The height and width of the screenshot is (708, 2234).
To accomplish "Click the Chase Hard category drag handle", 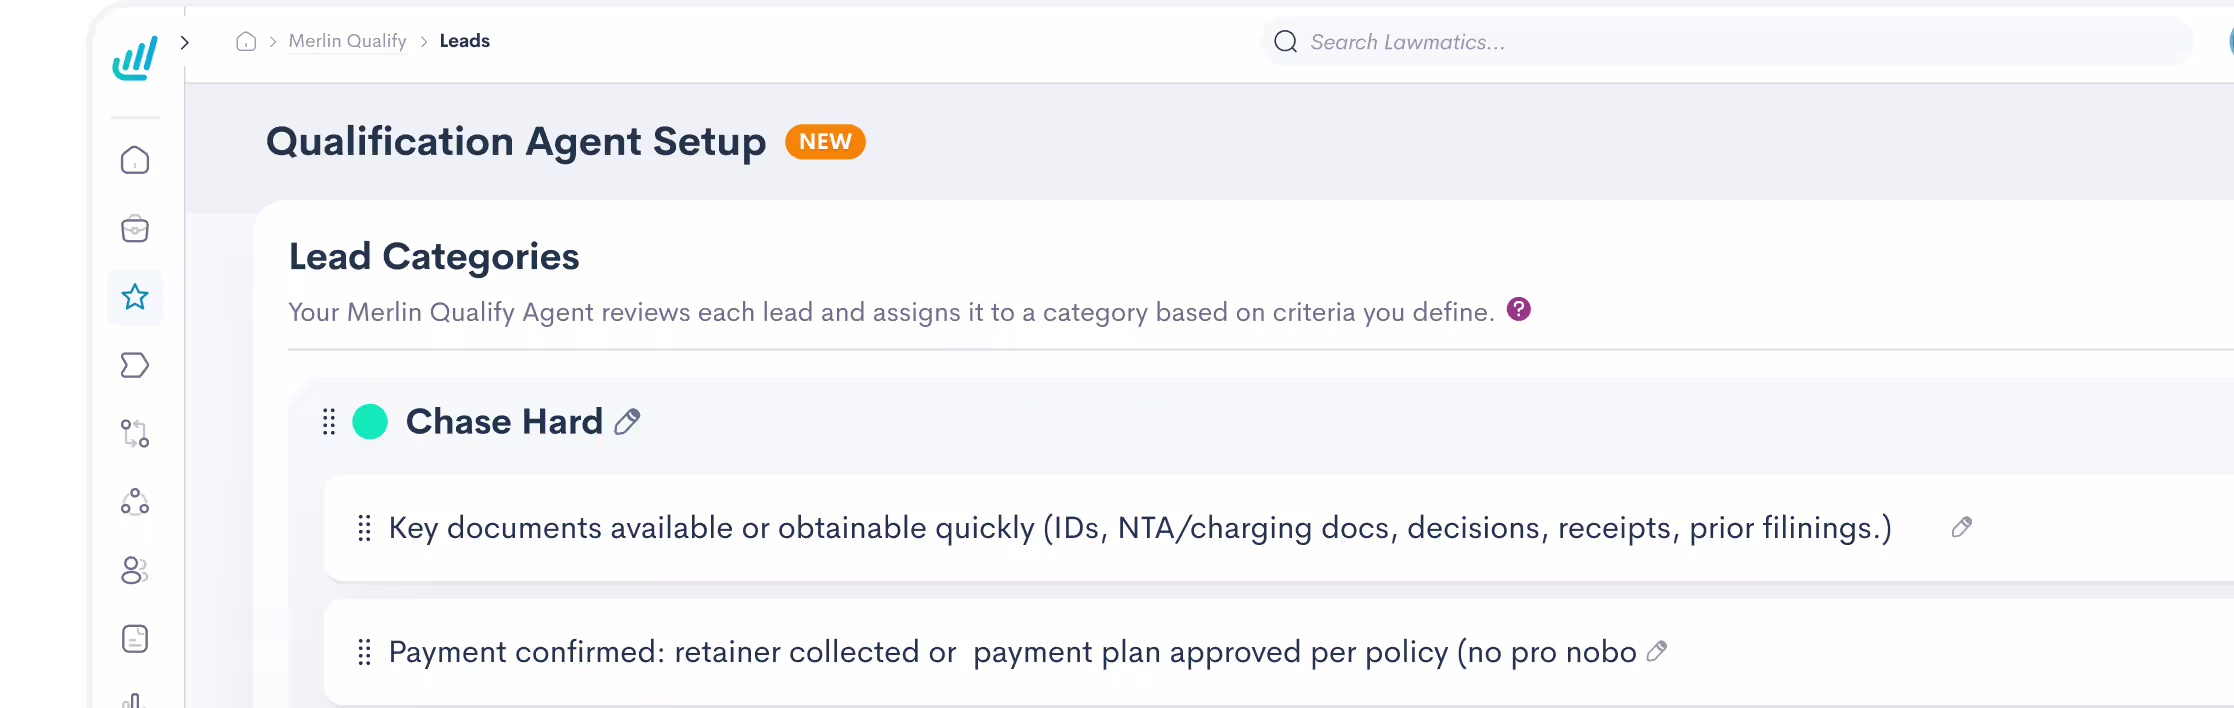I will click(x=329, y=422).
